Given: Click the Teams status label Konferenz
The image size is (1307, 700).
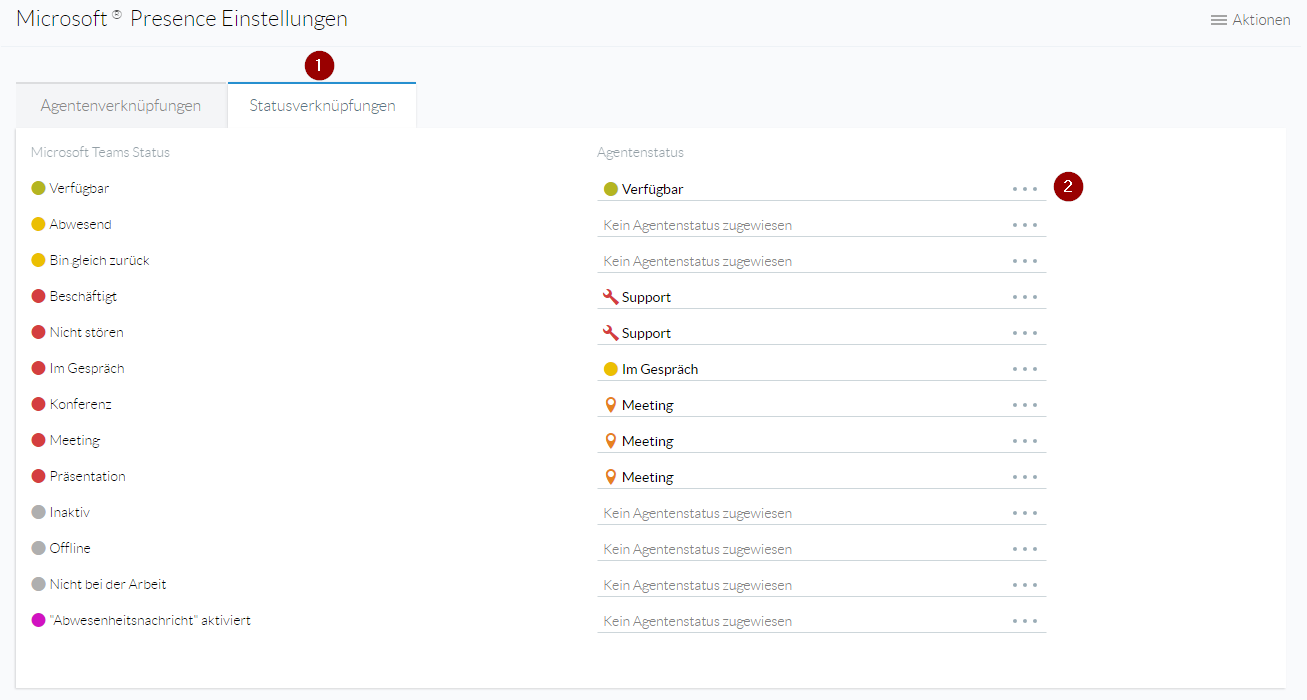Looking at the screenshot, I should click(80, 404).
